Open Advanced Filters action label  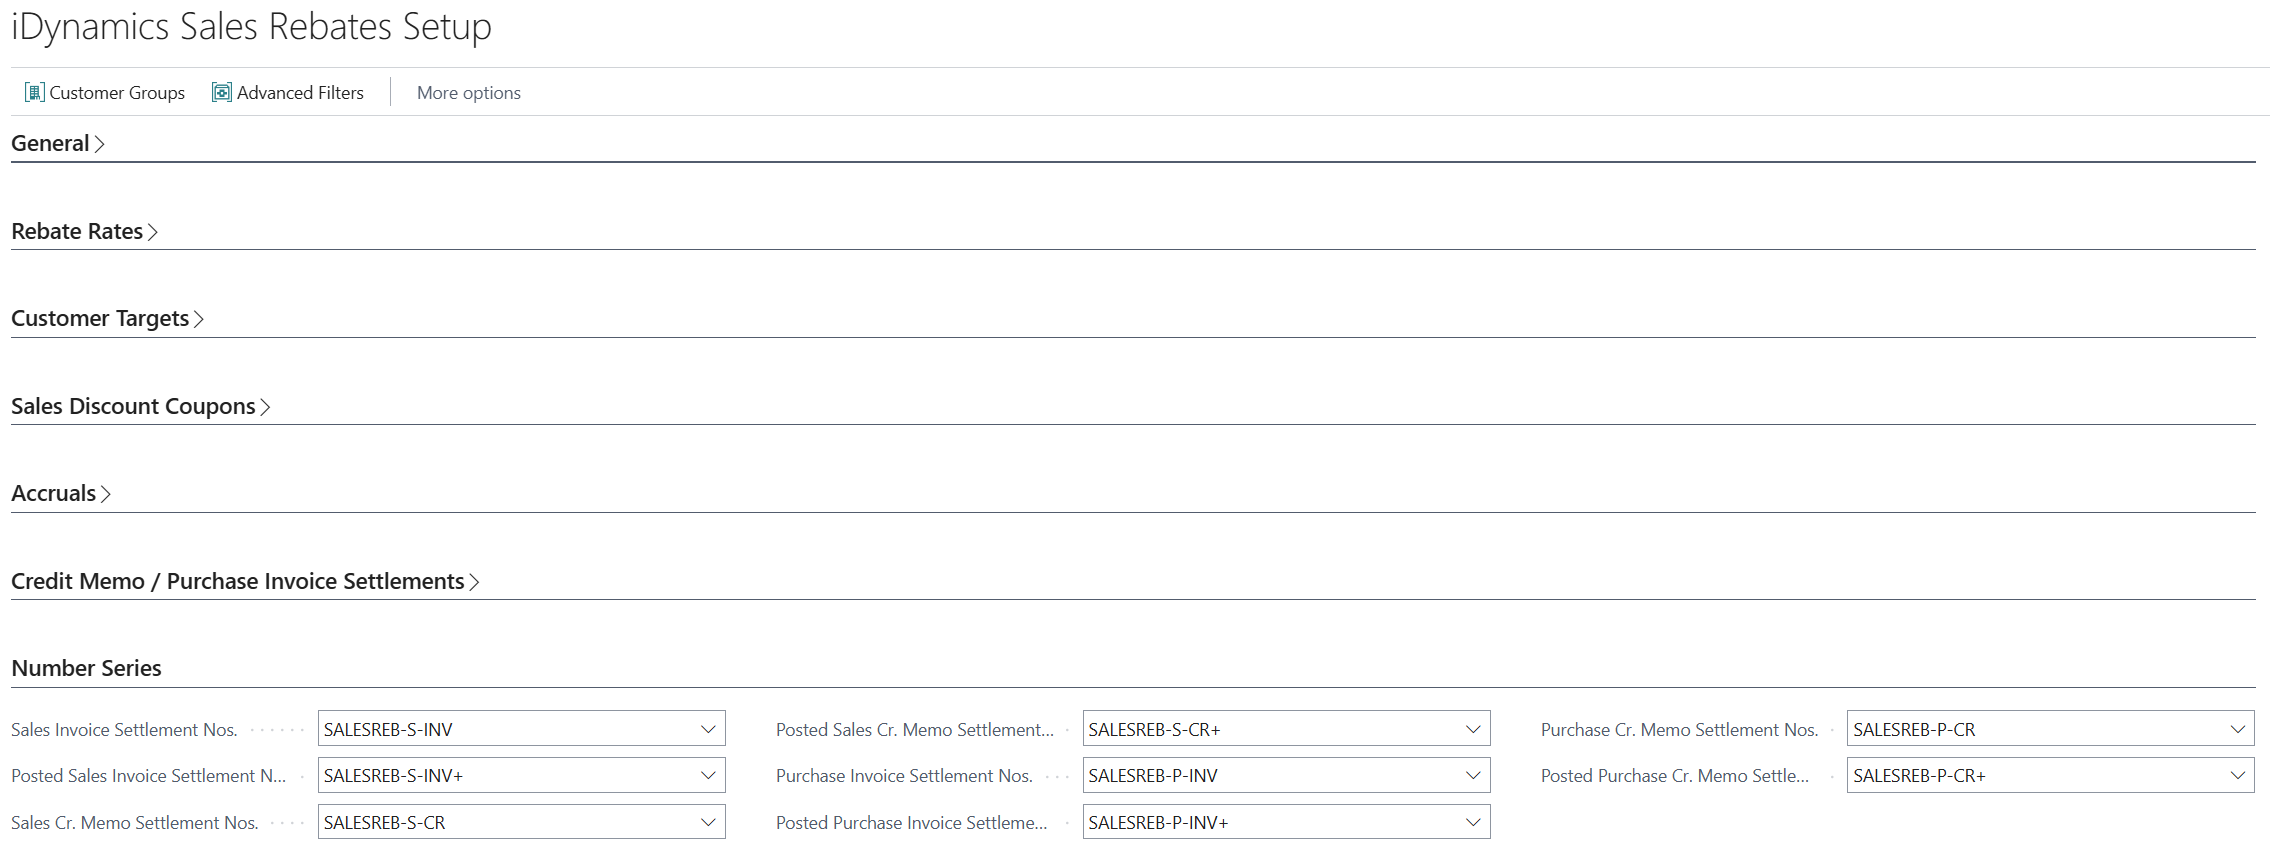tap(300, 93)
